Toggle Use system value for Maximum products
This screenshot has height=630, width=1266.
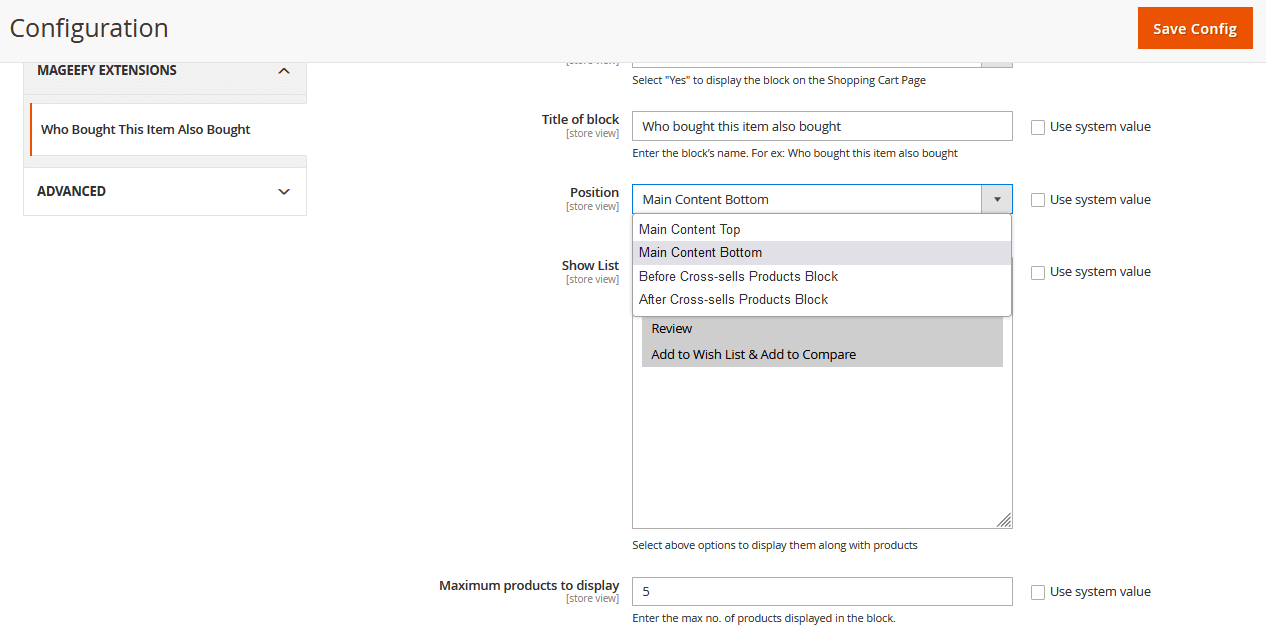coord(1038,592)
